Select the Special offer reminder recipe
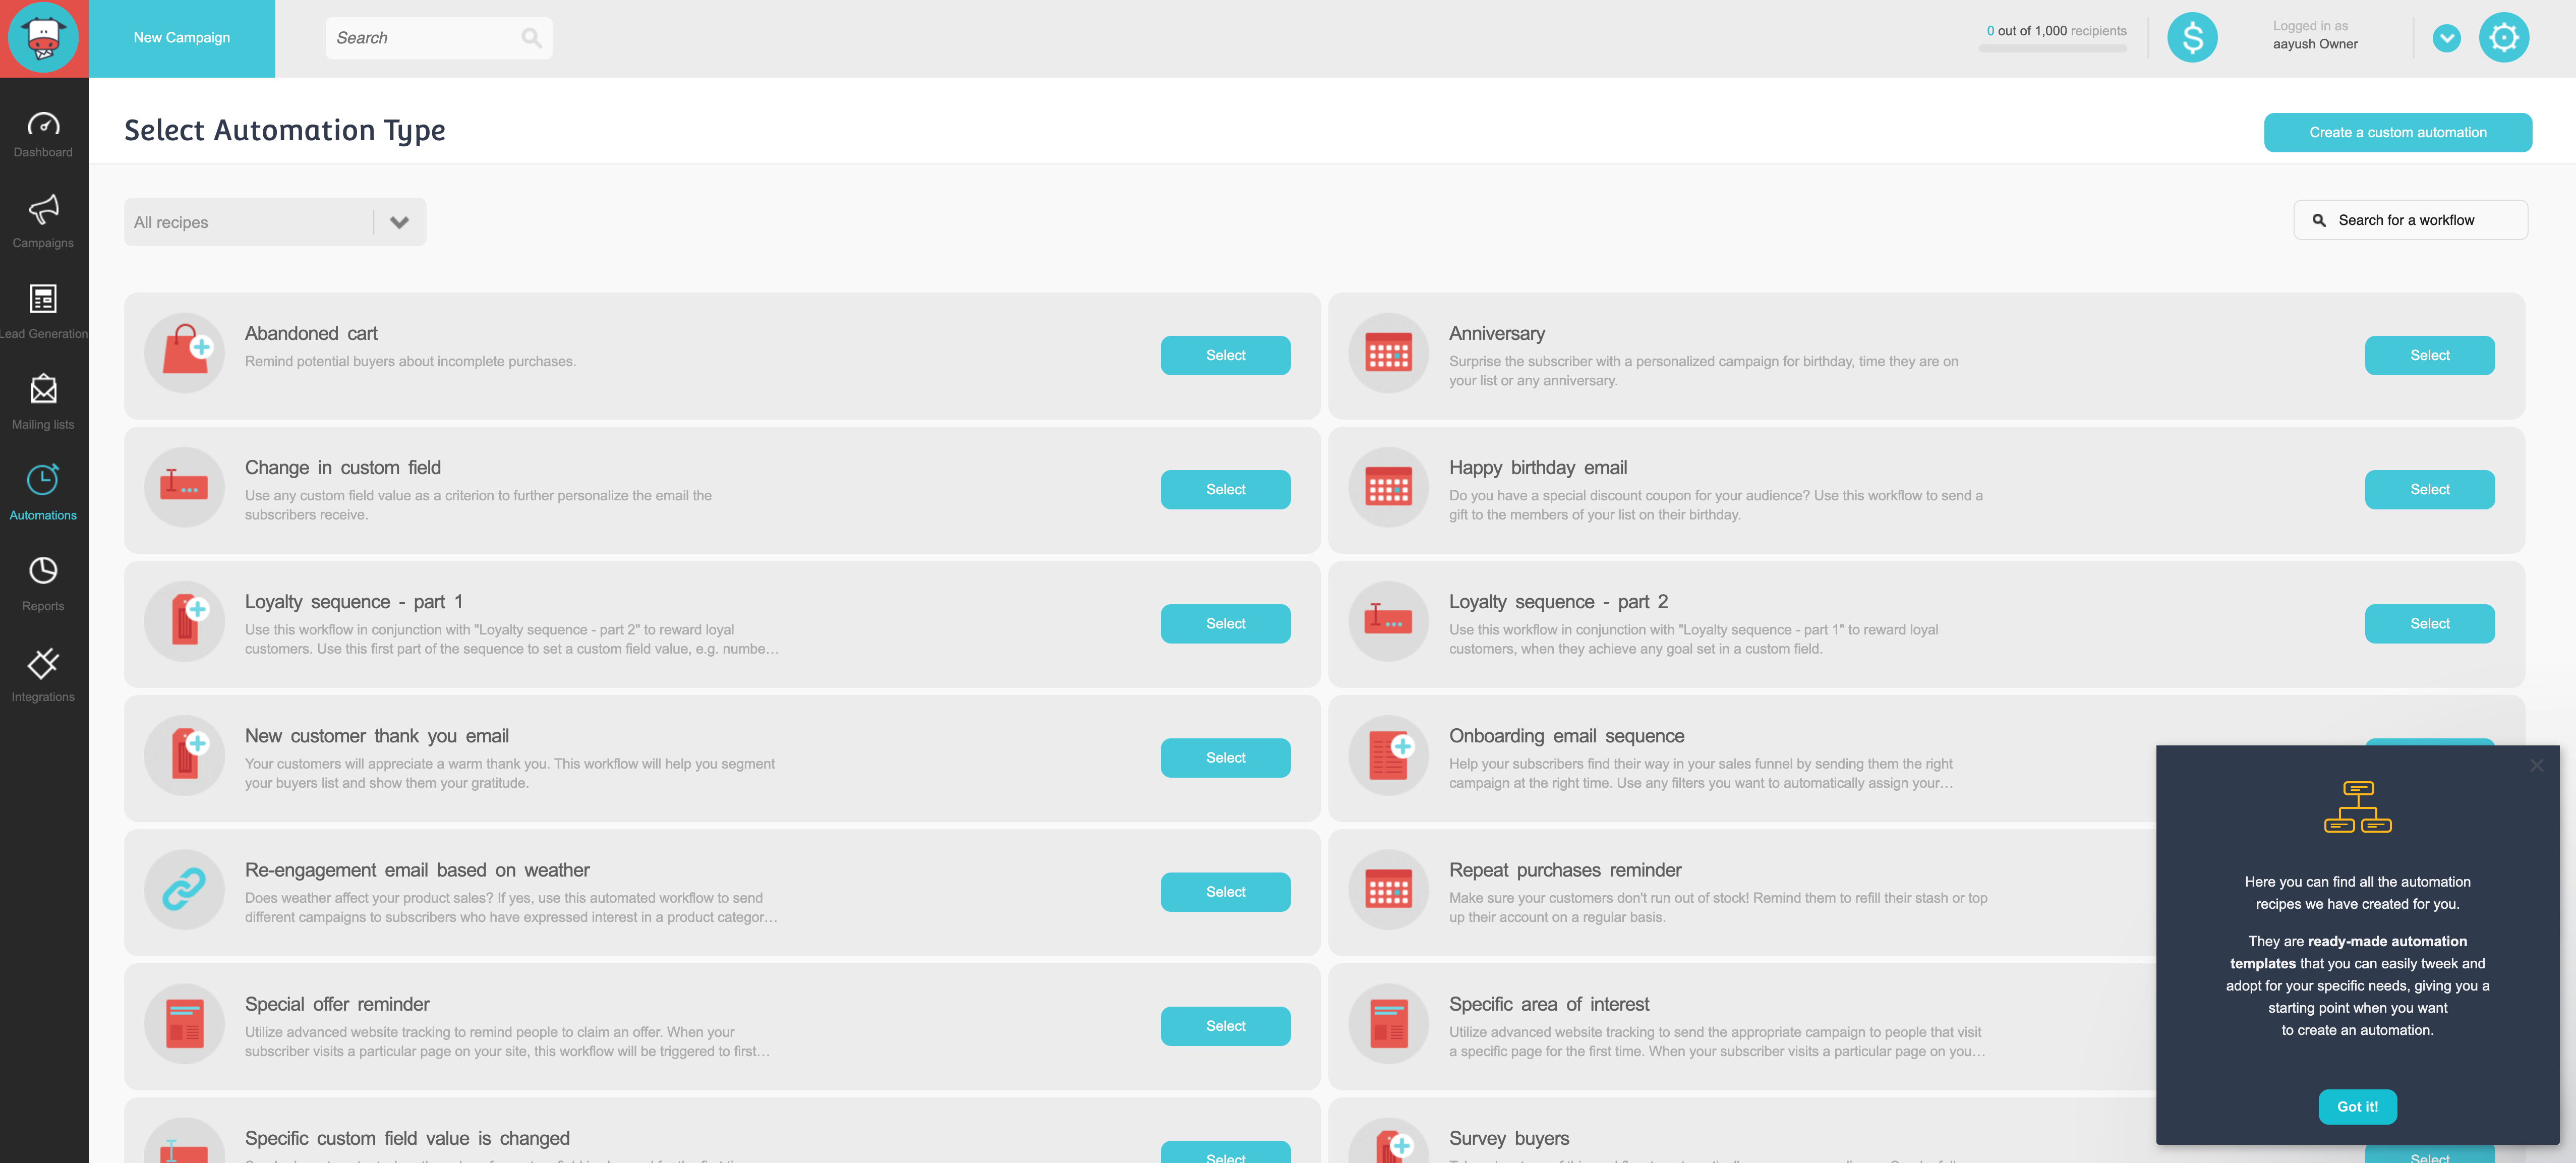The width and height of the screenshot is (2576, 1163). tap(1225, 1025)
